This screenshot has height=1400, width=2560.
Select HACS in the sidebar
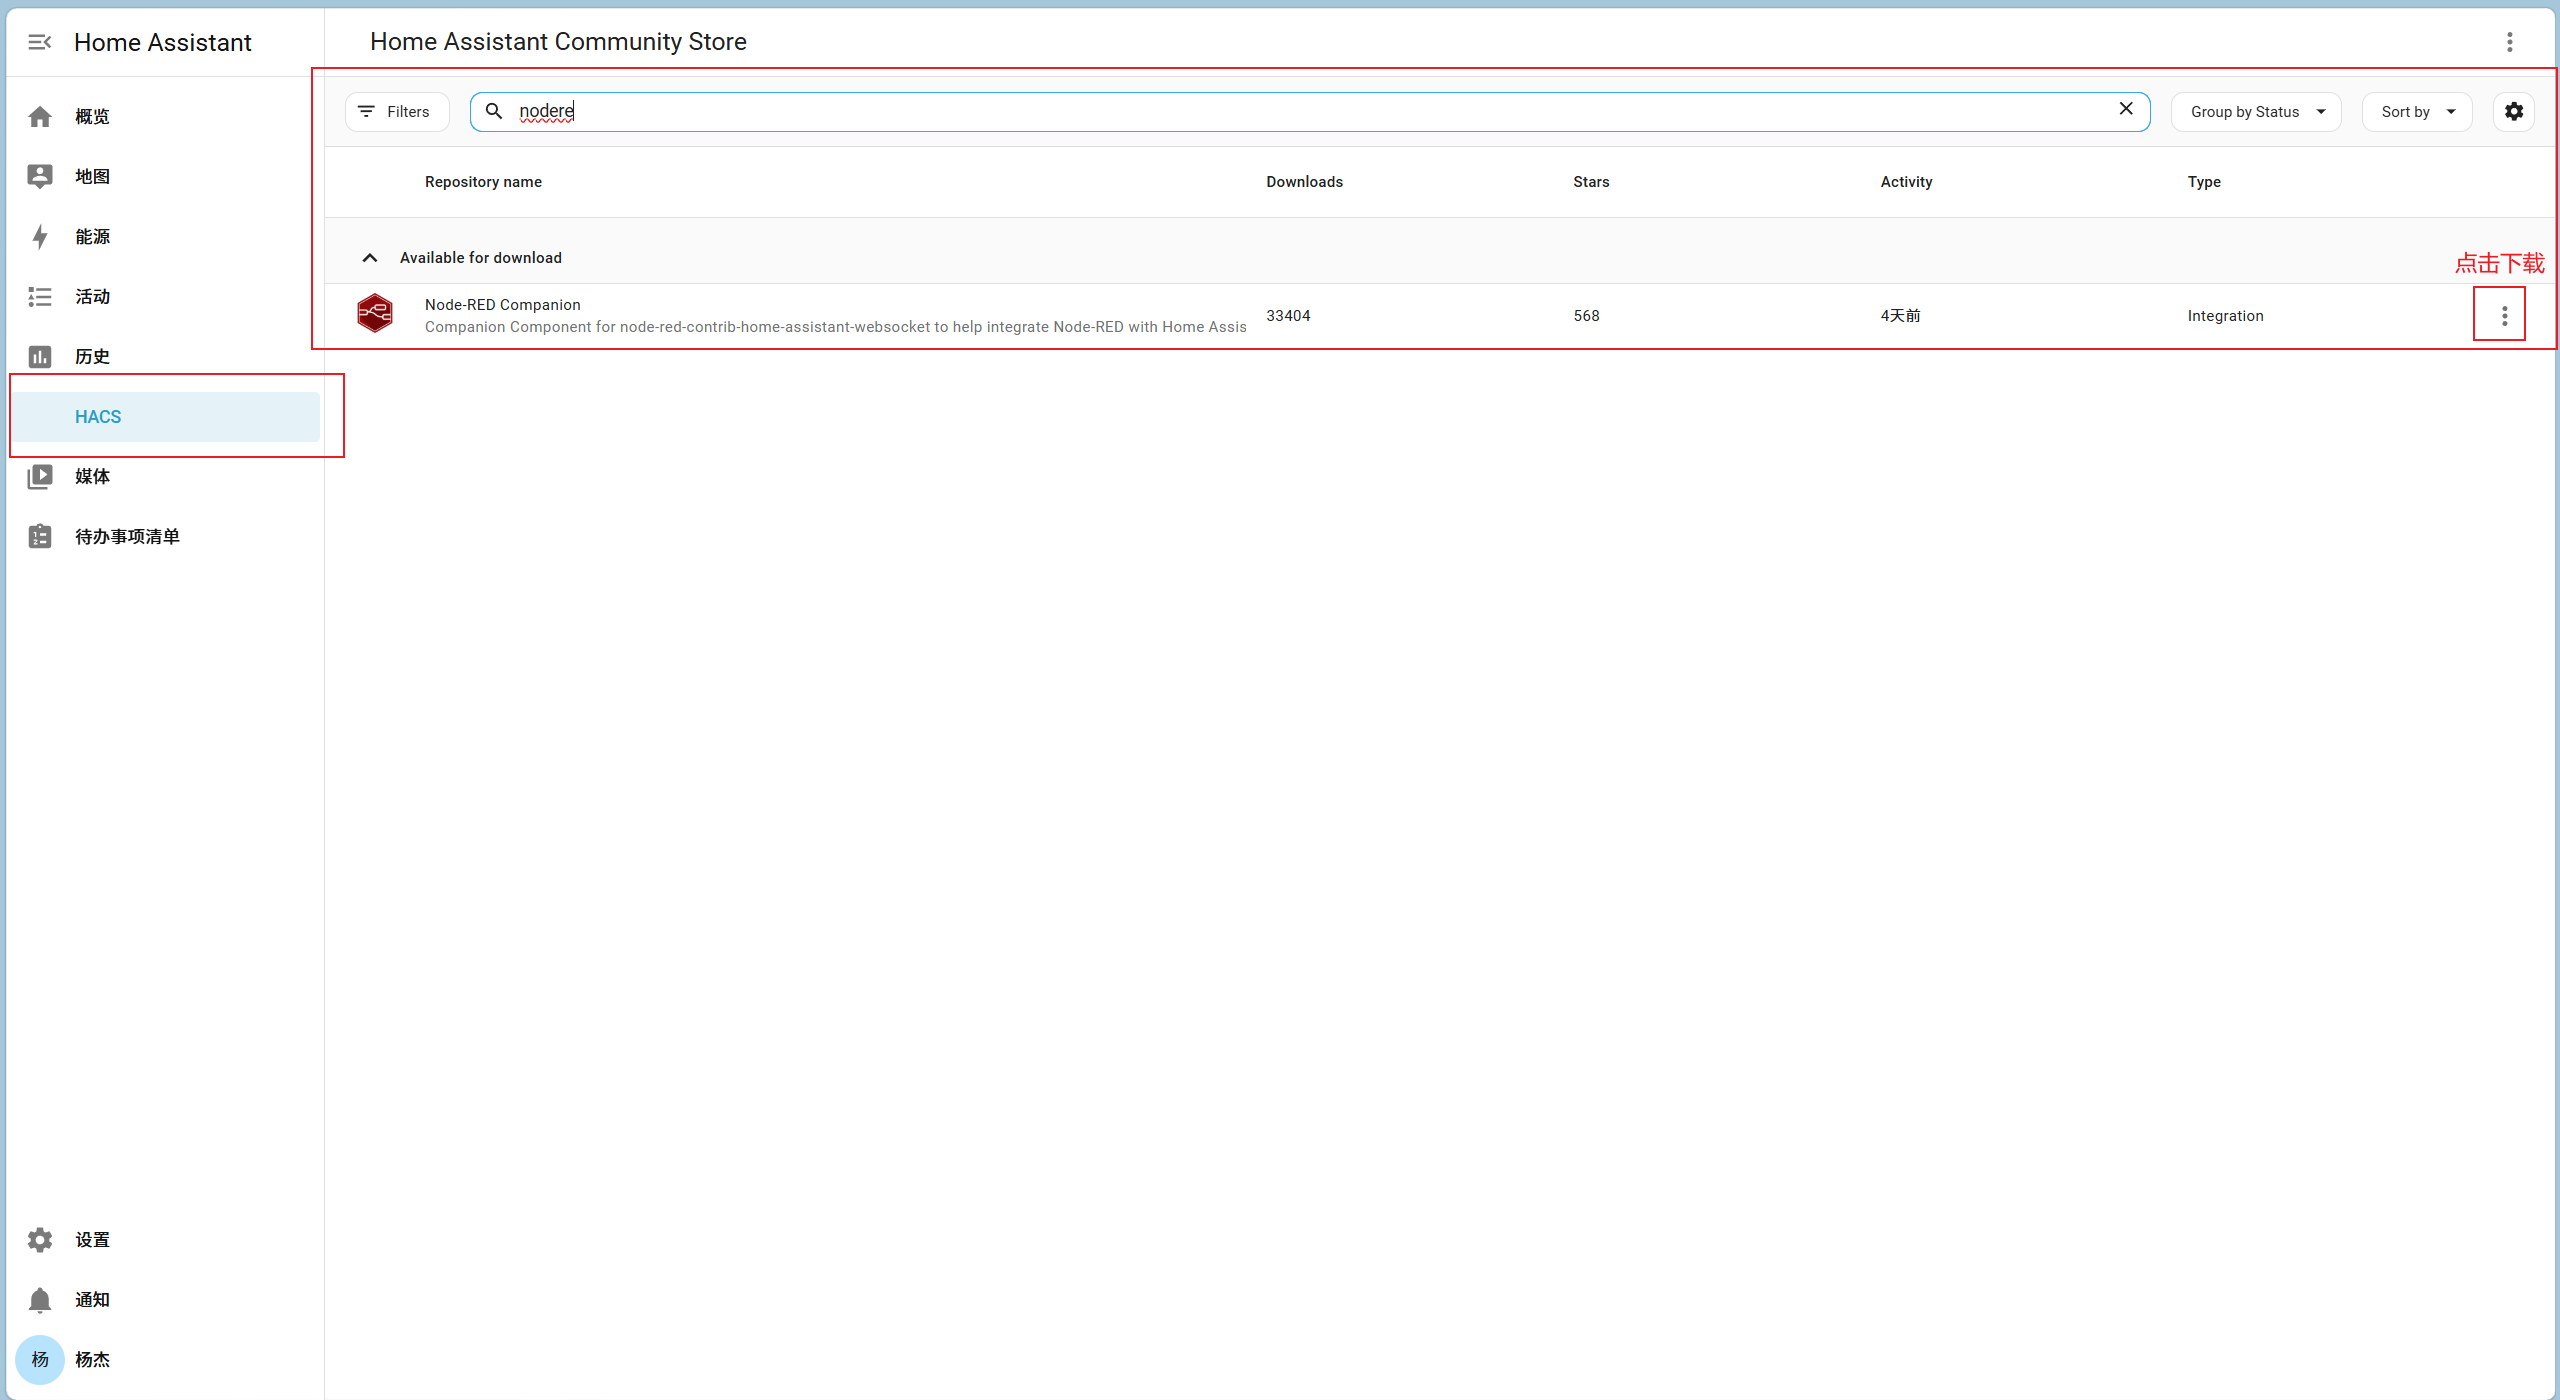[98, 417]
